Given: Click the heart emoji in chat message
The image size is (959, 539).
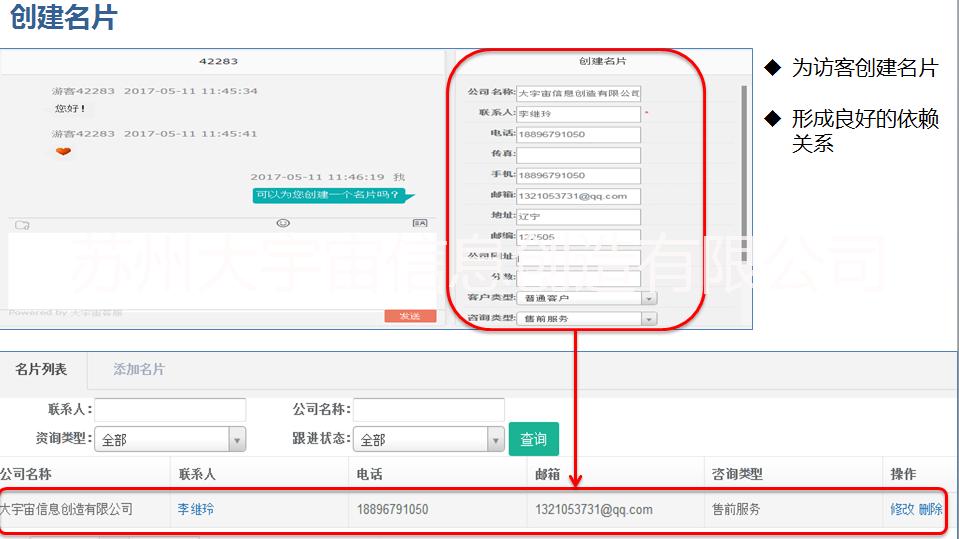Looking at the screenshot, I should point(63,152).
